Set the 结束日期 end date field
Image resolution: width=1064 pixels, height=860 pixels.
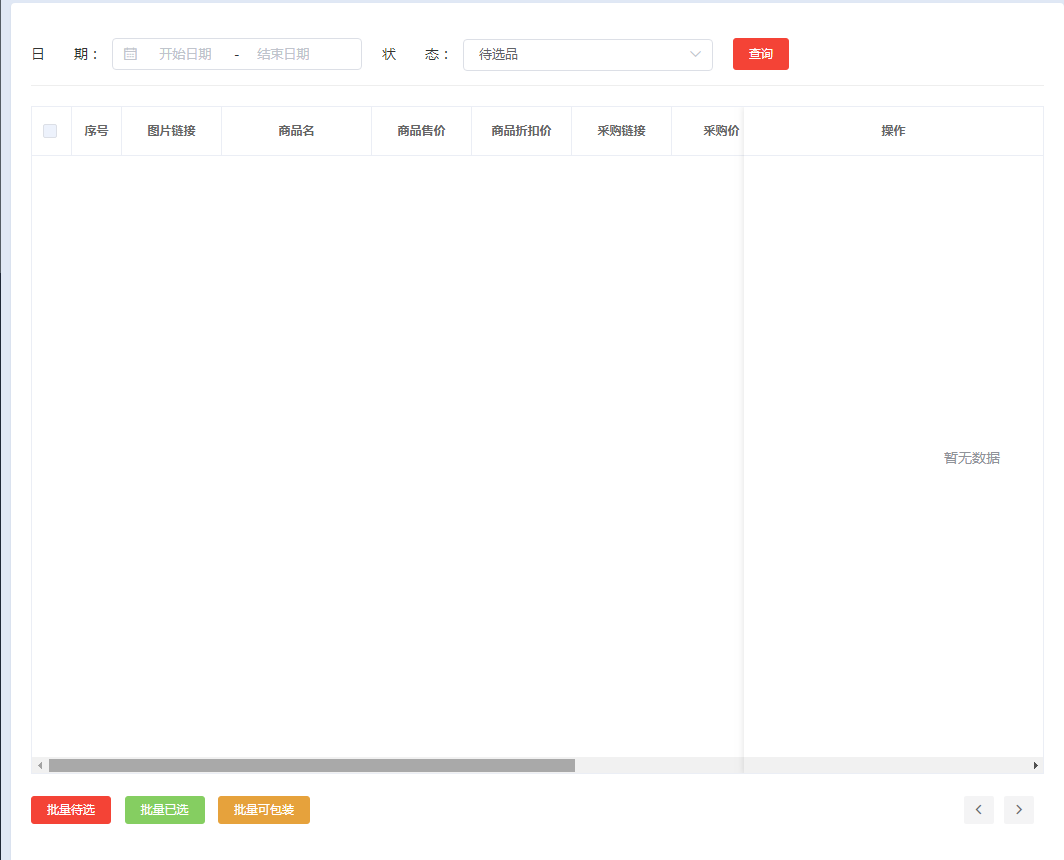pos(283,54)
